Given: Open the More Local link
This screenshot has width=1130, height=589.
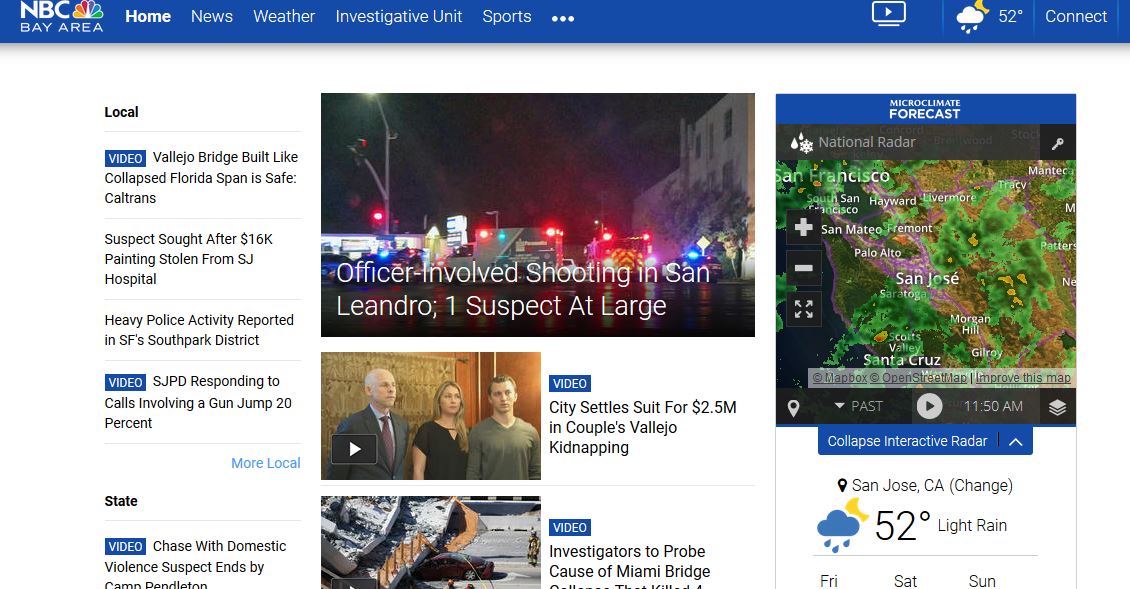Looking at the screenshot, I should (x=266, y=464).
